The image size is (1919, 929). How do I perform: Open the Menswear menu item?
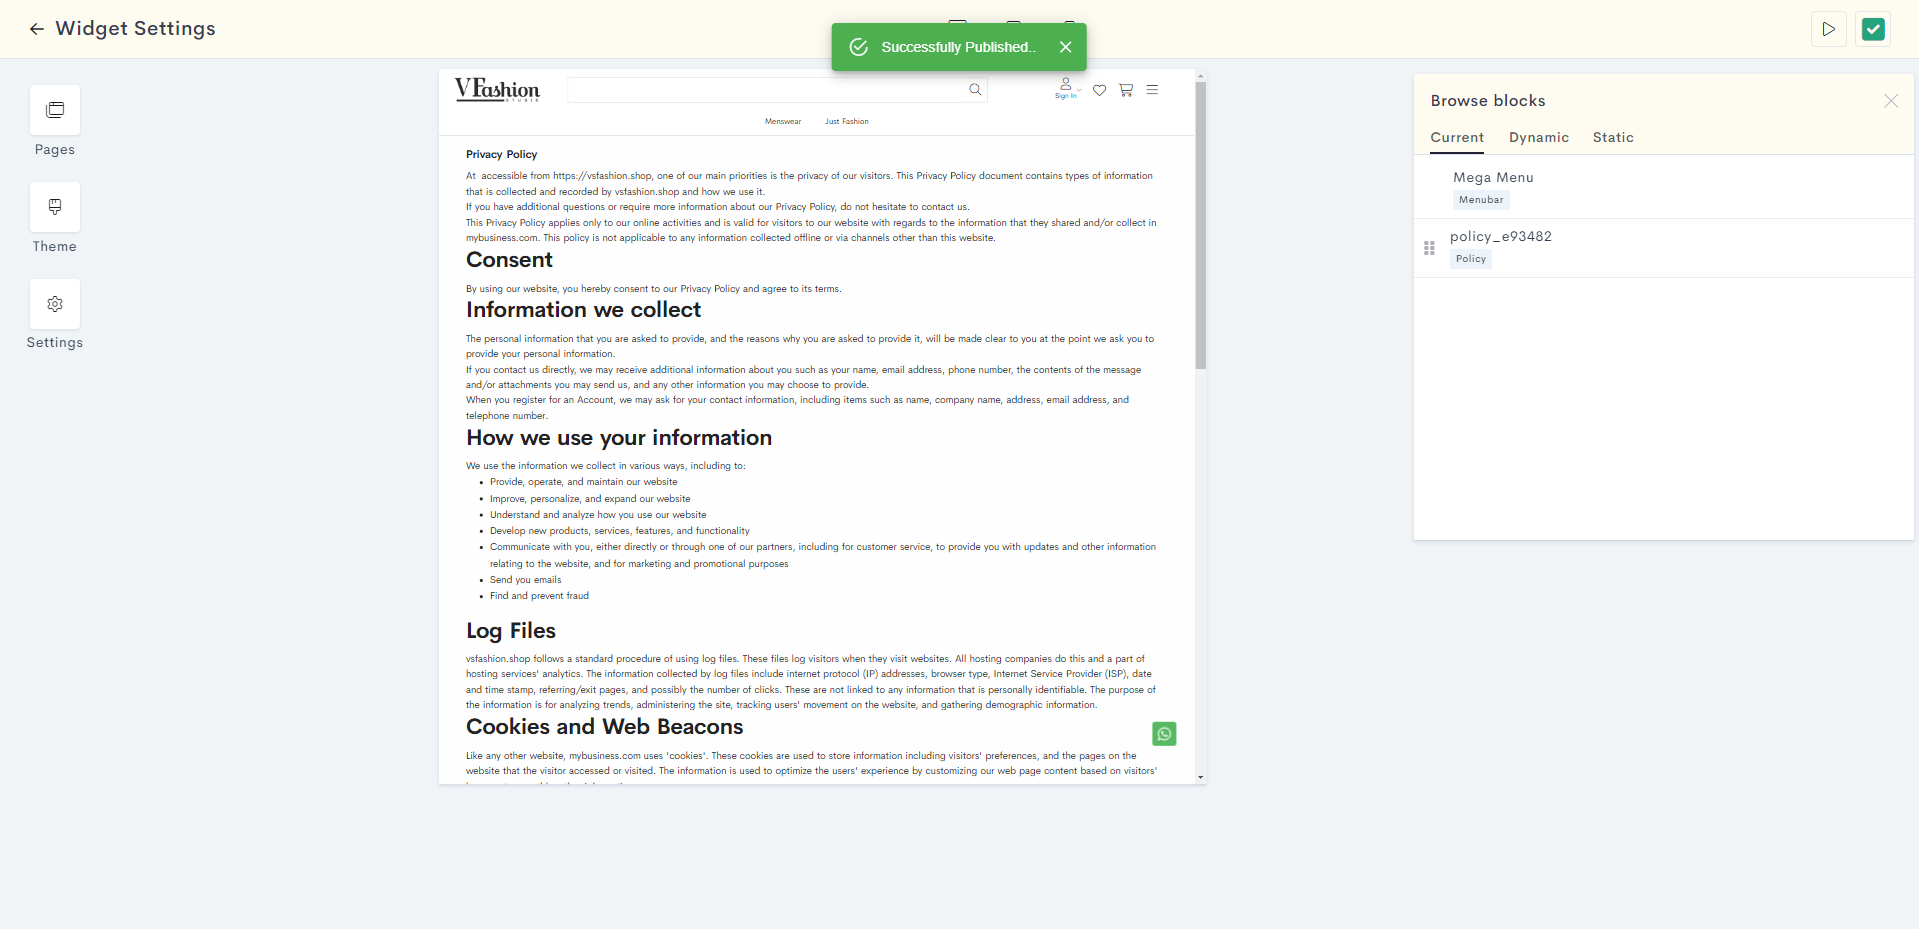pos(783,122)
